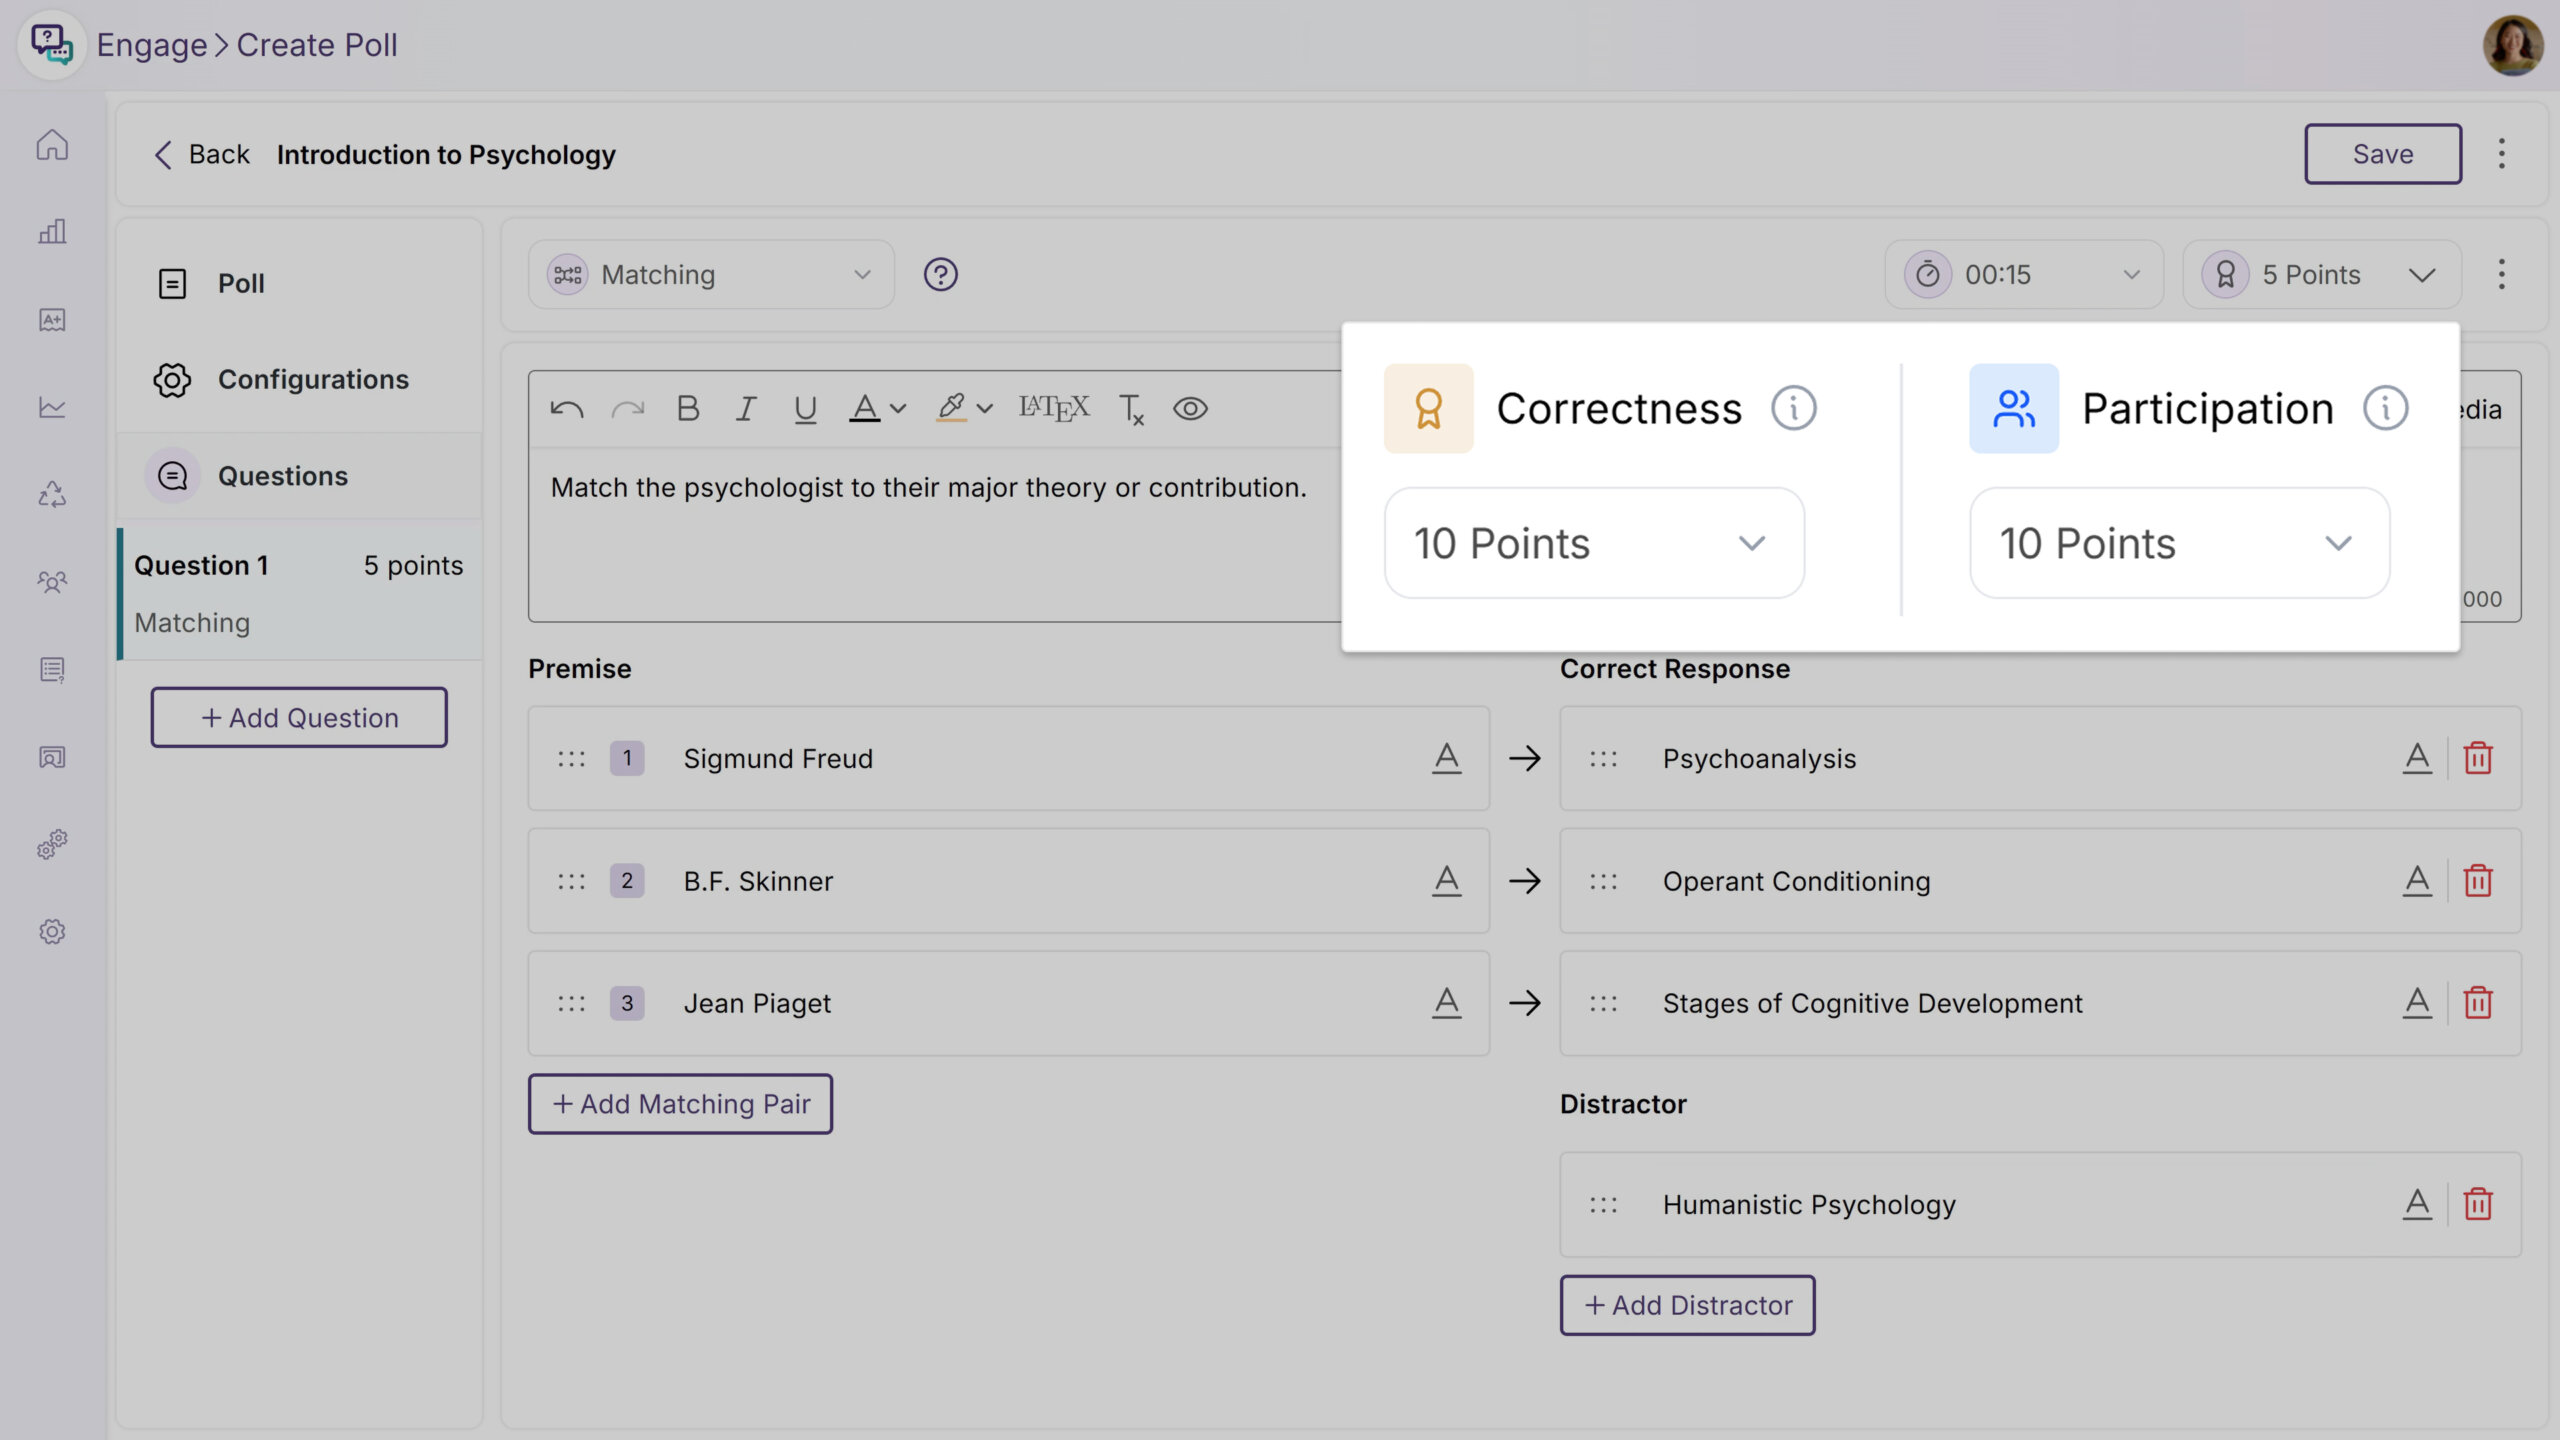2560x1440 pixels.
Task: Toggle bold formatting
Action: (688, 409)
